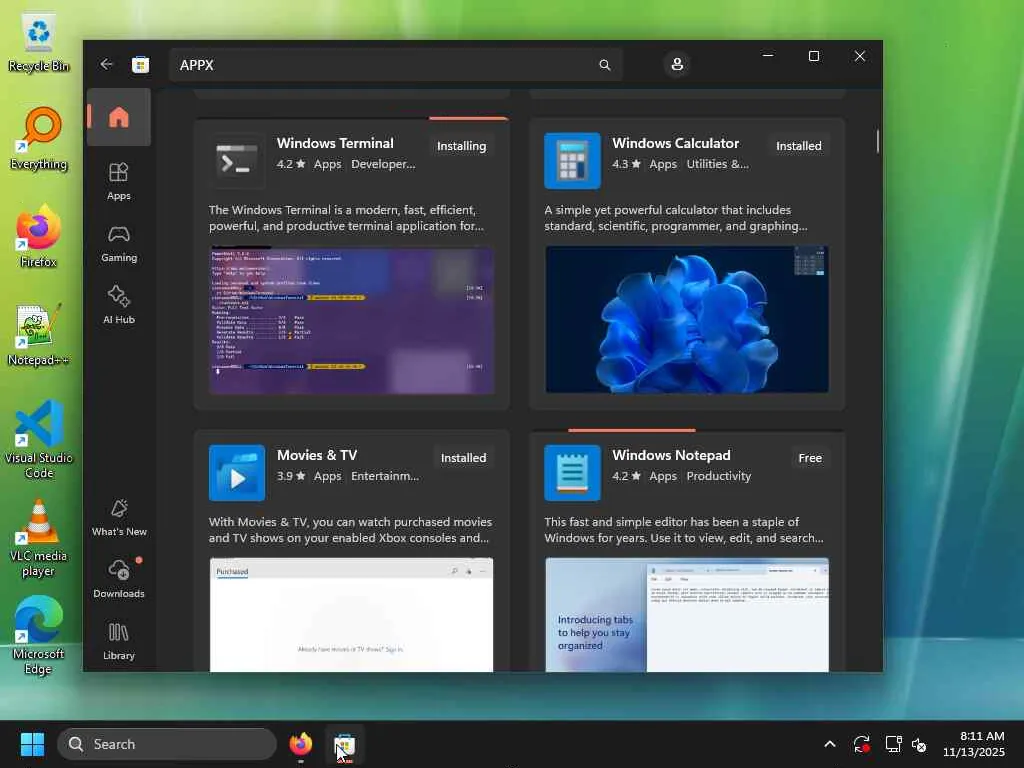
Task: Open Library in the sidebar
Action: pos(119,641)
